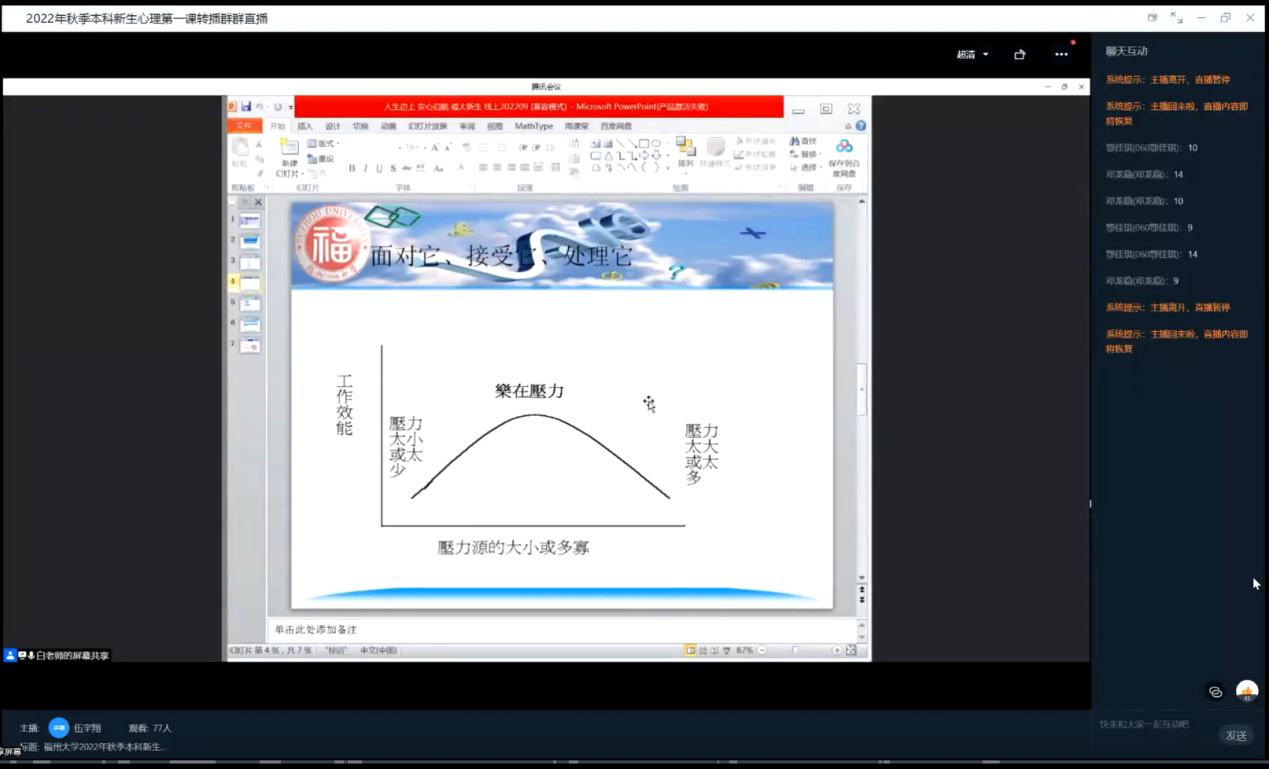
Task: Click host avatar next to 伍宇翔
Action: [x=58, y=728]
